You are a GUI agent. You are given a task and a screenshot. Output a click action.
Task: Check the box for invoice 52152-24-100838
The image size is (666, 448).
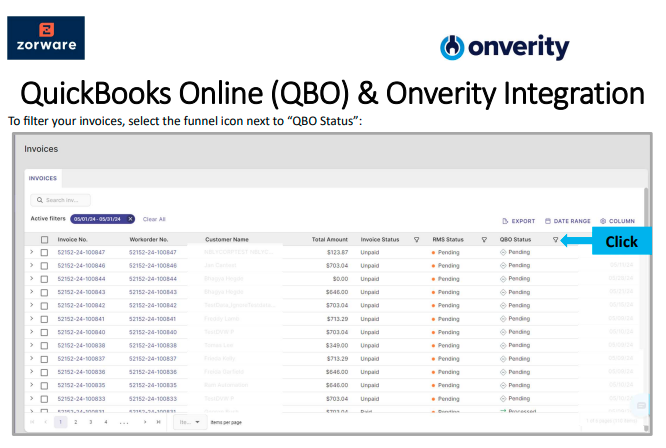tap(44, 346)
